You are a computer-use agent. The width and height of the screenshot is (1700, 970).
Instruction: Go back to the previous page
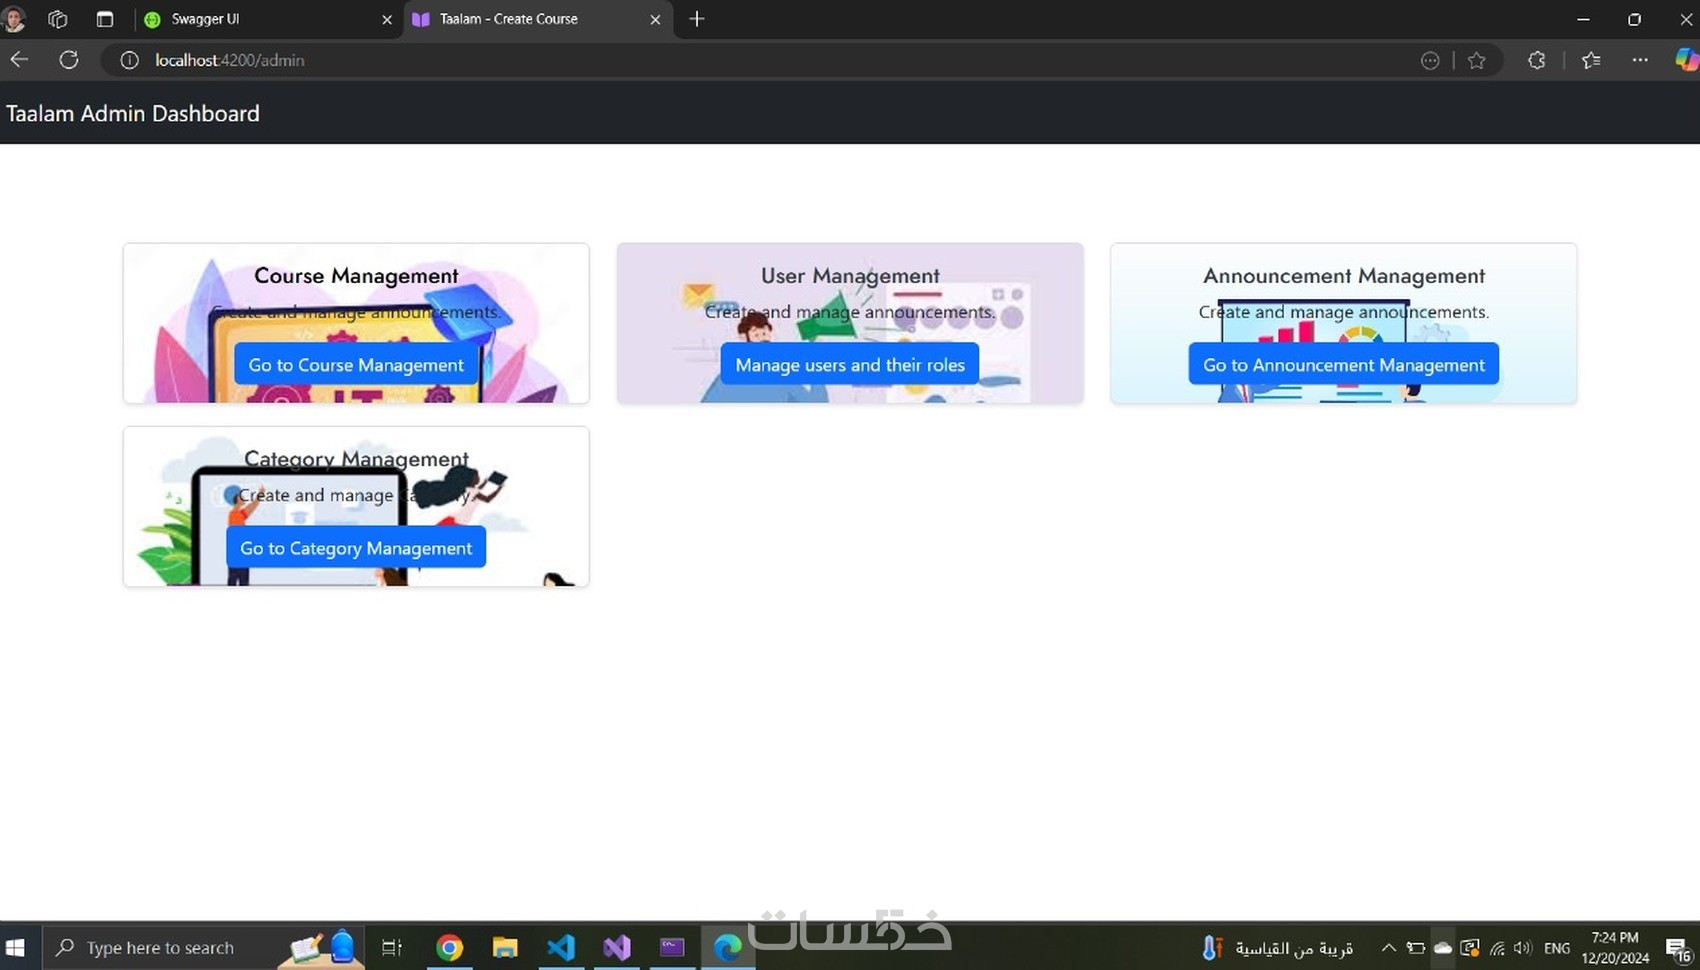pyautogui.click(x=19, y=60)
